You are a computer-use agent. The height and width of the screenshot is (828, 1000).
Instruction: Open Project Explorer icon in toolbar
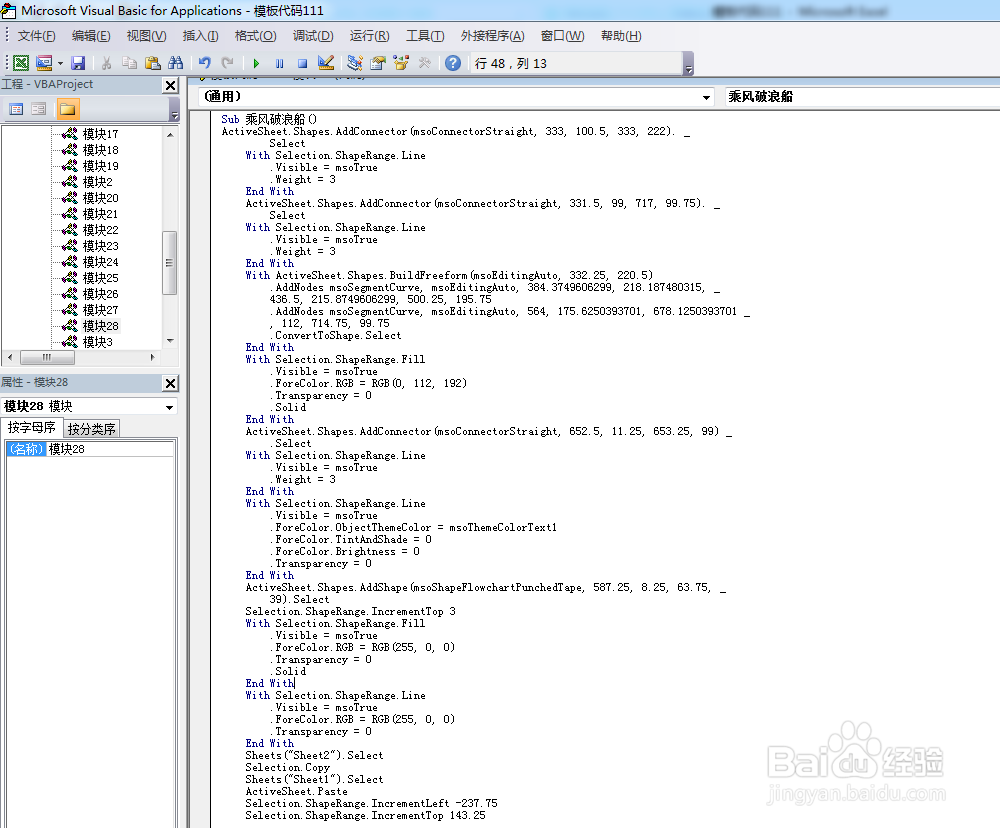(x=355, y=63)
